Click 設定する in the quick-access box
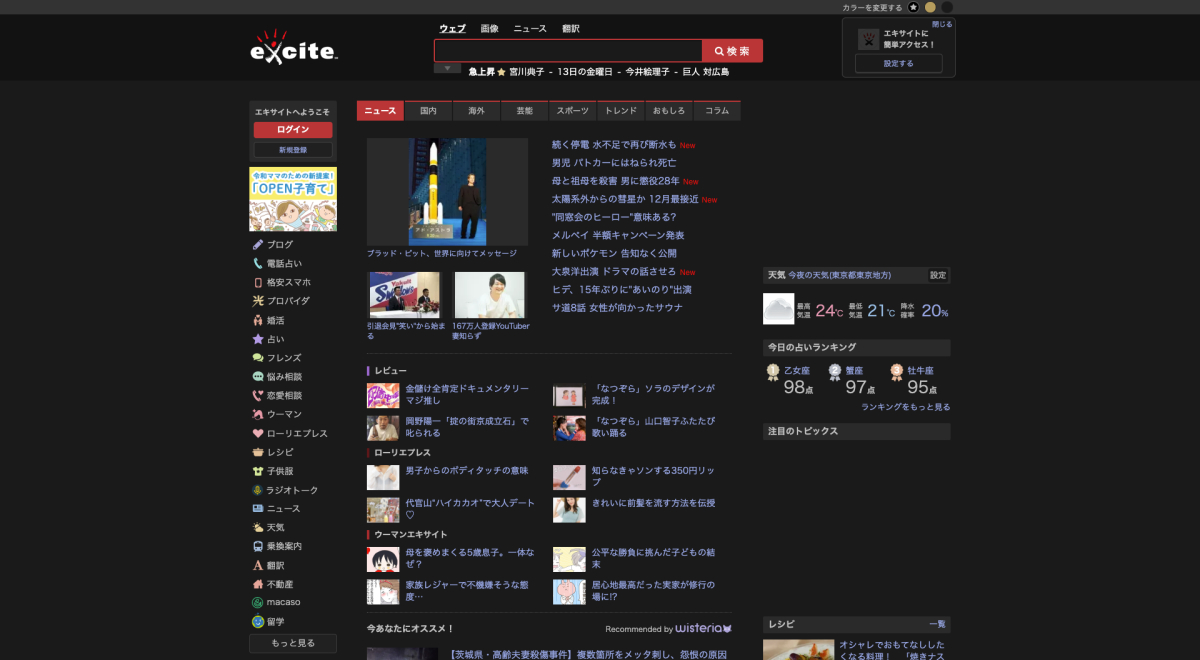Viewport: 1200px width, 660px height. pyautogui.click(x=898, y=63)
